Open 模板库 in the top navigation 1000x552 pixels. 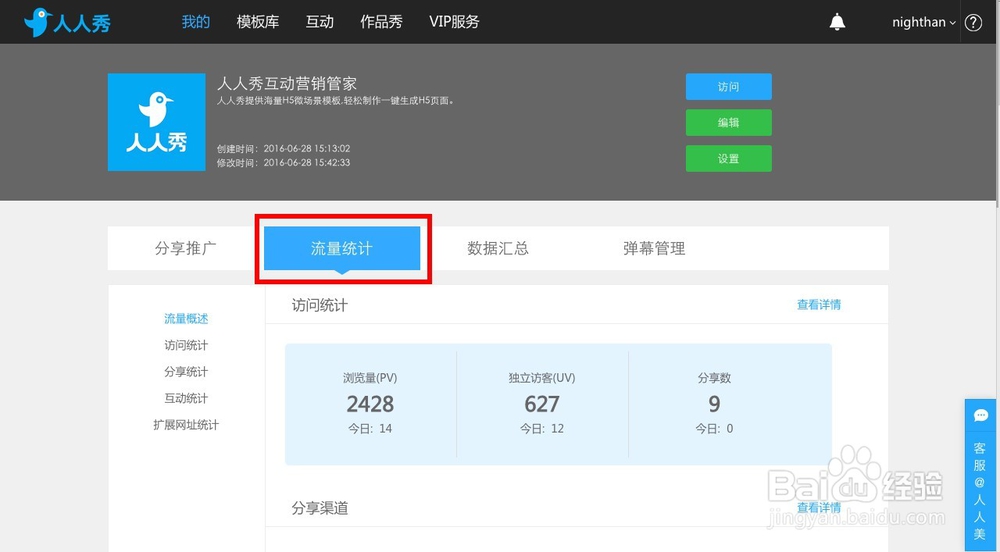pyautogui.click(x=258, y=22)
